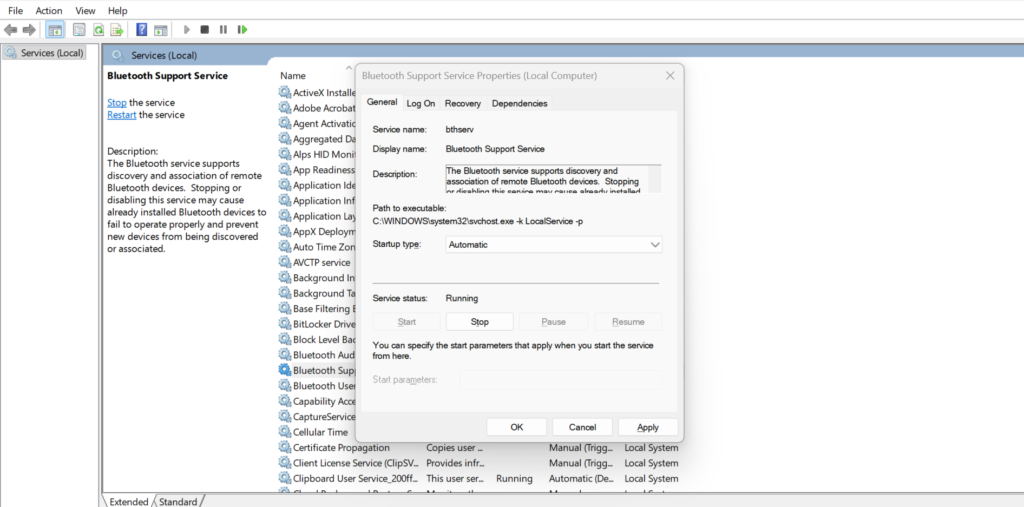Click the gear icon of BitLocker Drive service
Image resolution: width=1024 pixels, height=507 pixels.
(285, 323)
